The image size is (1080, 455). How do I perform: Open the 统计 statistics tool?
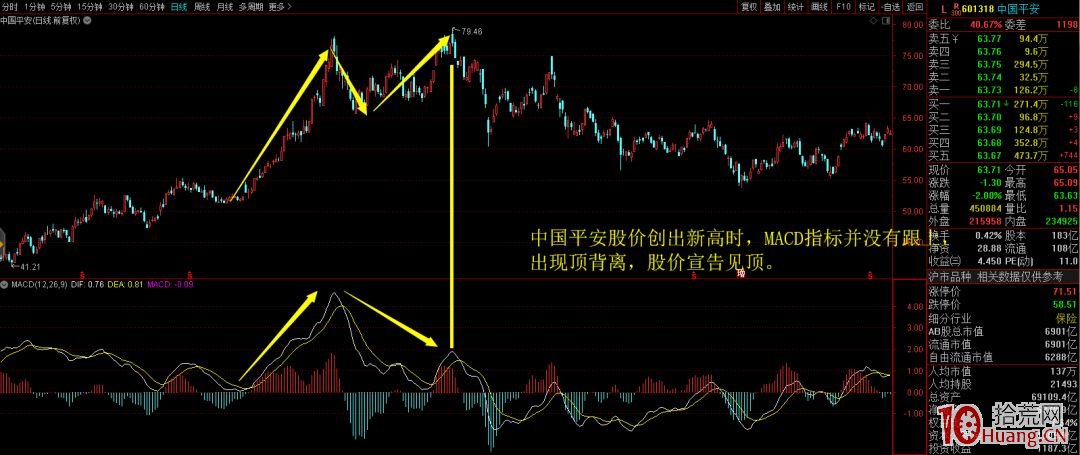796,7
